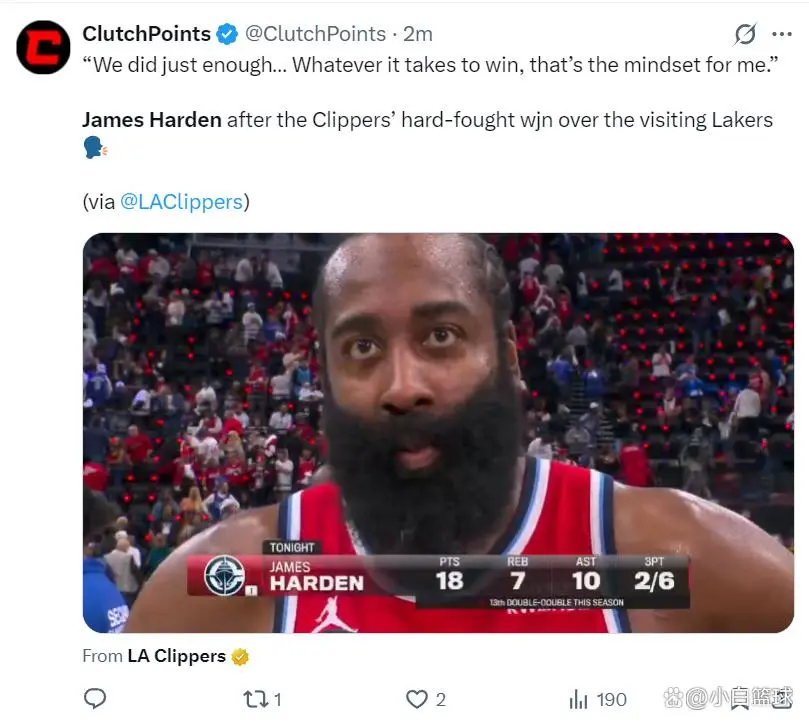Open the ClutchPoints profile avatar
The height and width of the screenshot is (726, 809).
[x=43, y=47]
